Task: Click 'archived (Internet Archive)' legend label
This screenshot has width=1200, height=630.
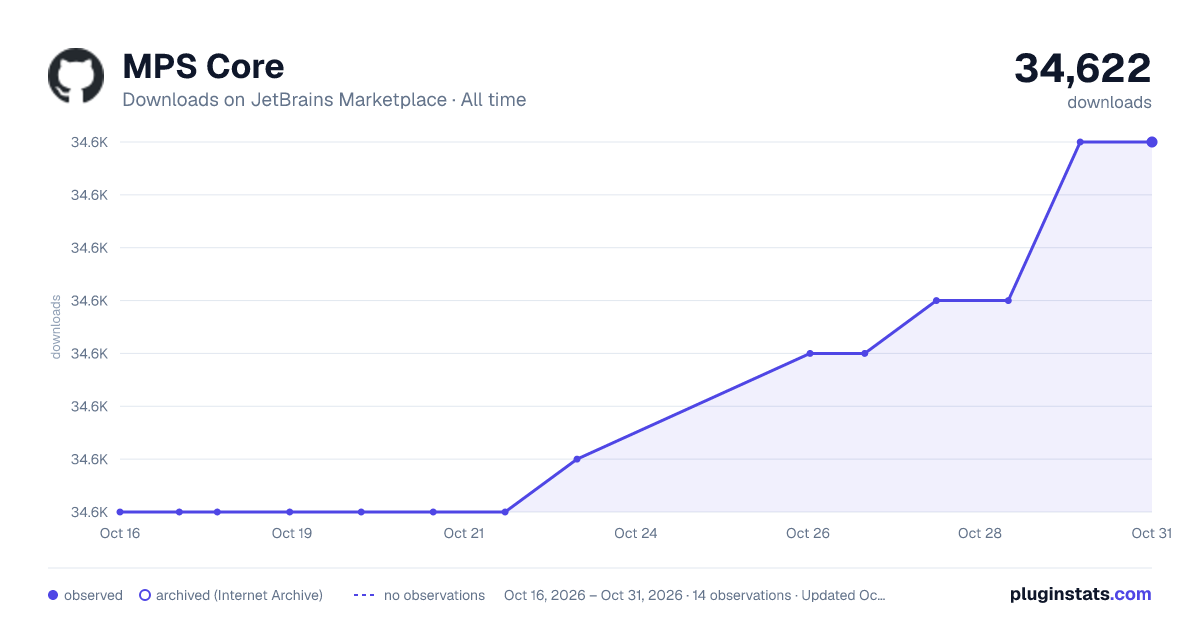Action: coord(239,595)
